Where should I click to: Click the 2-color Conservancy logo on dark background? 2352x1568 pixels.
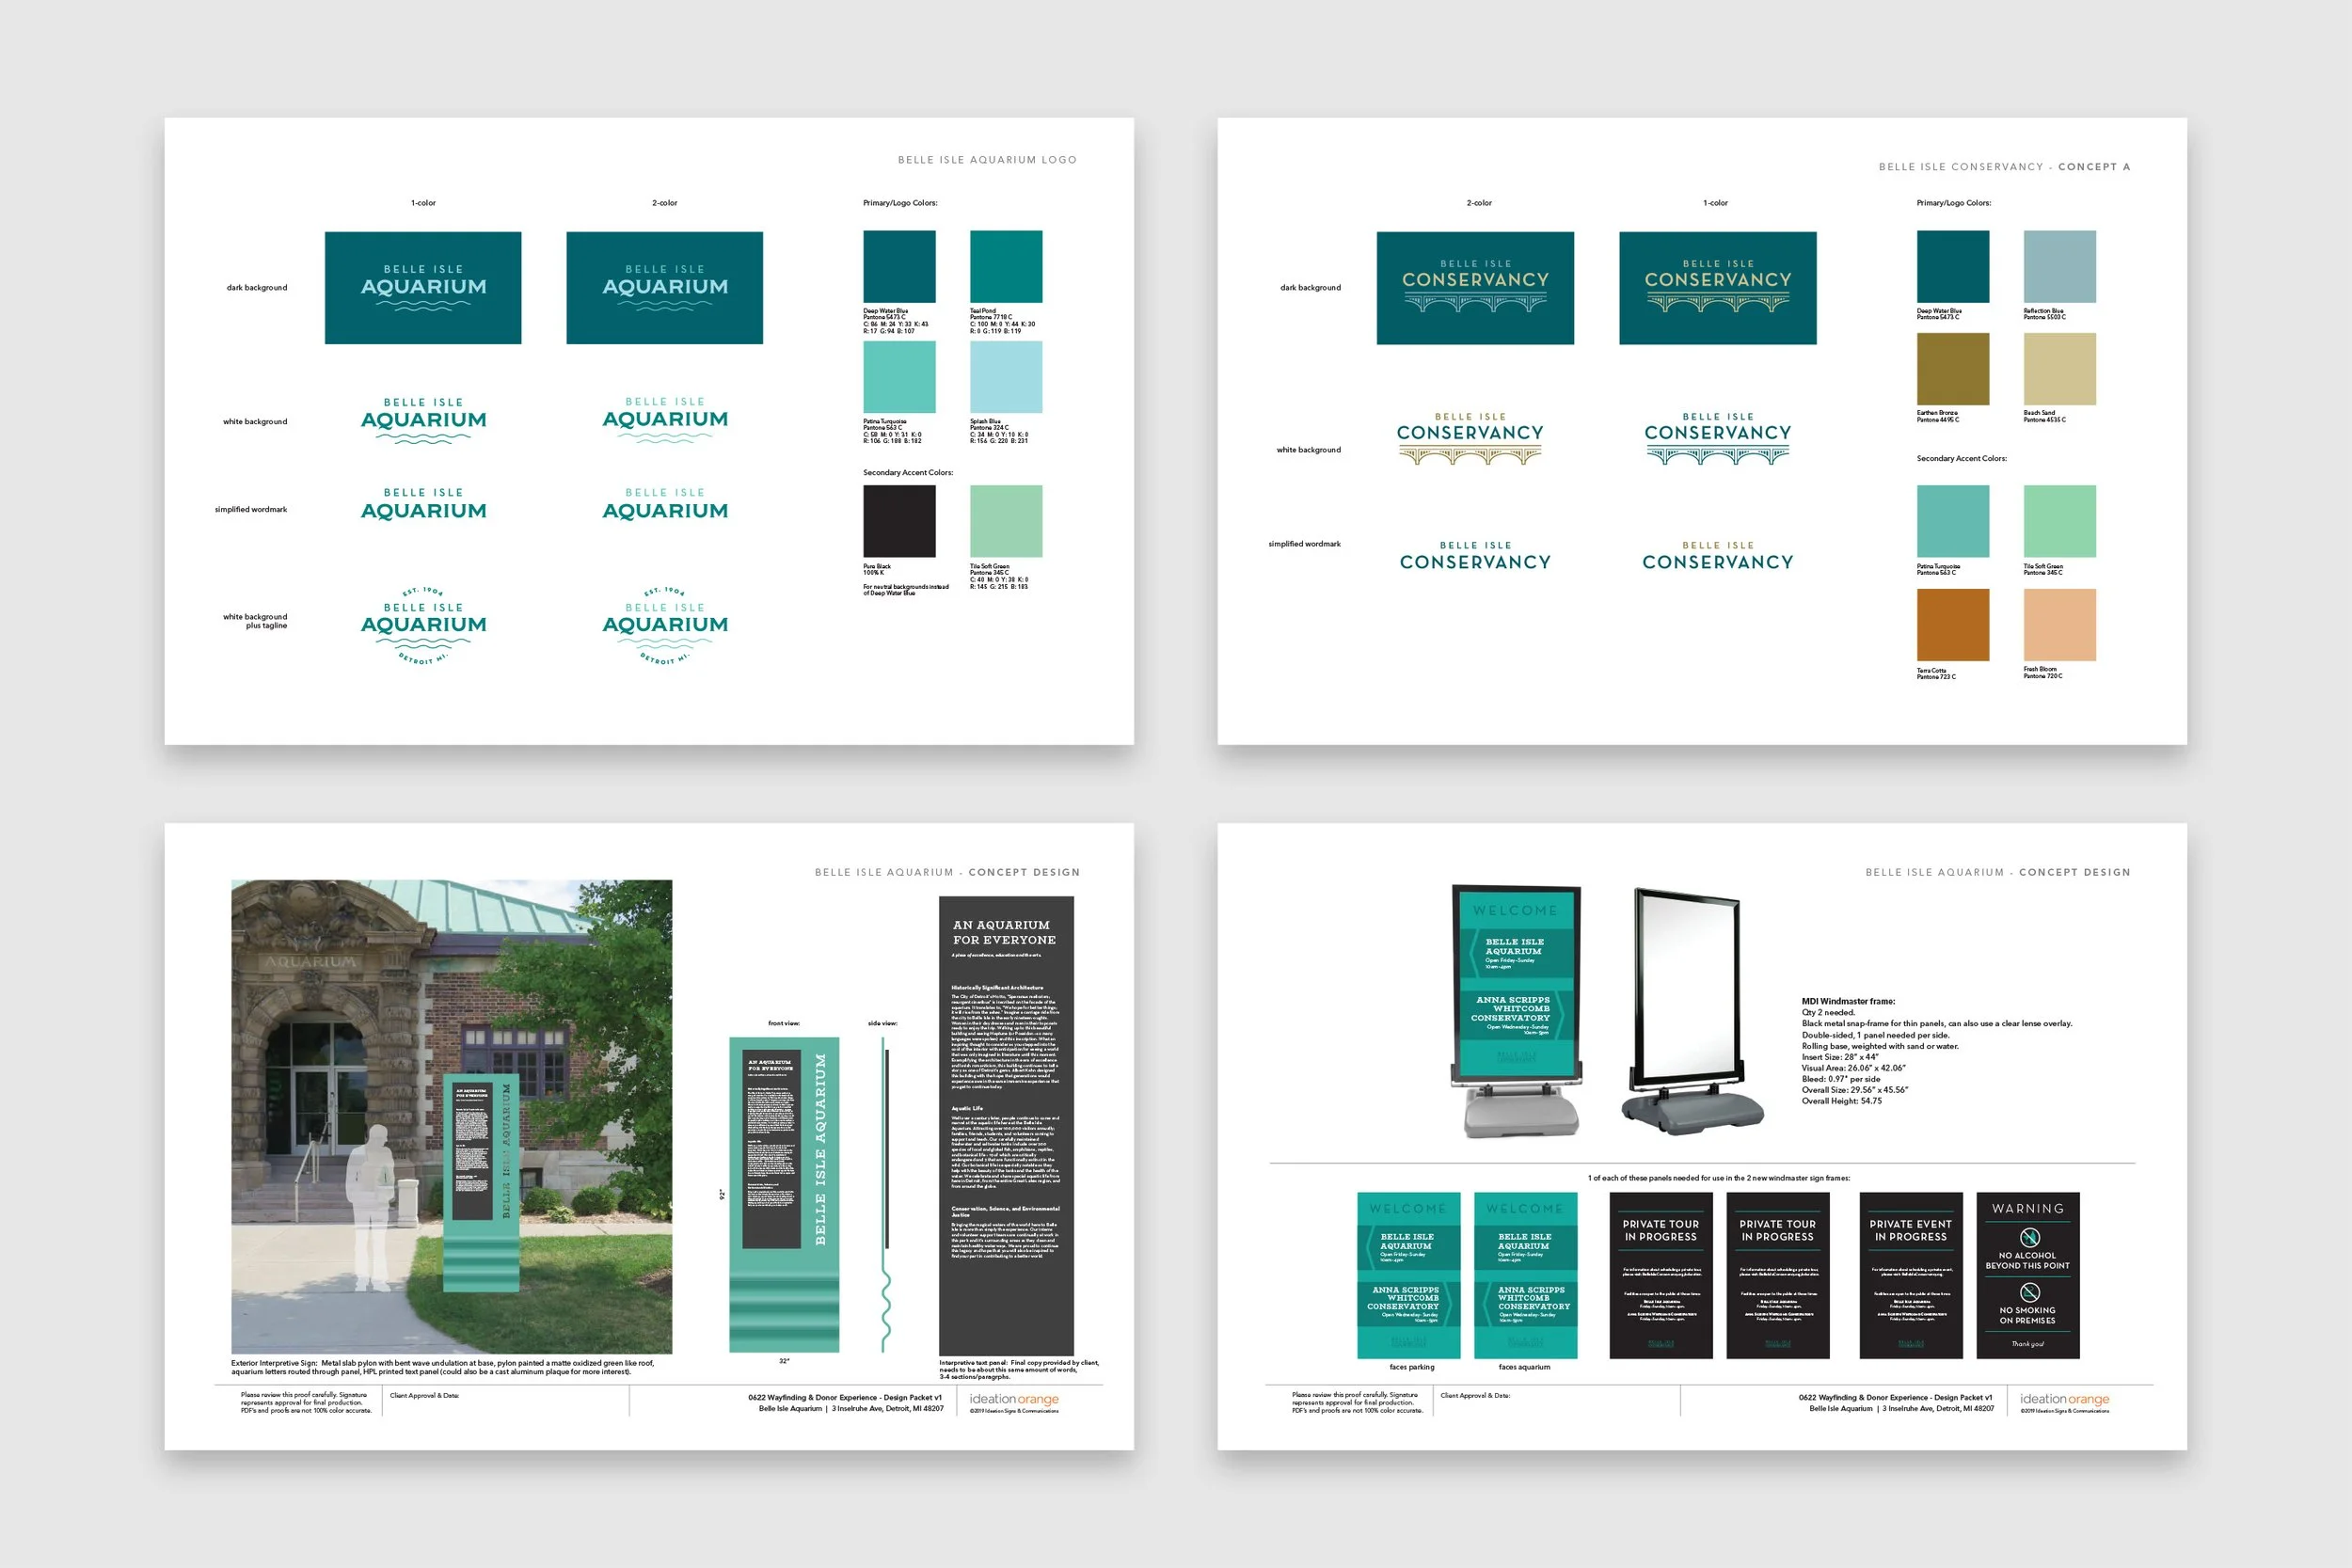(x=1475, y=288)
